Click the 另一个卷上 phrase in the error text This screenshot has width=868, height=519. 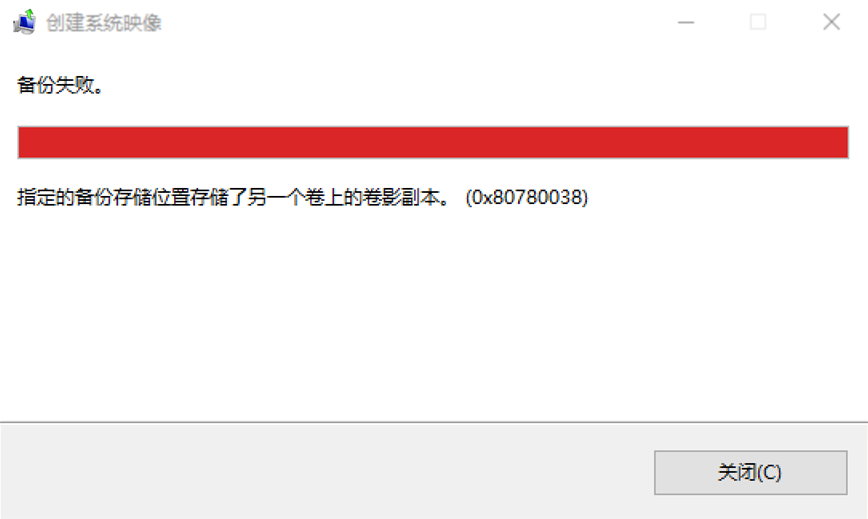[x=295, y=197]
